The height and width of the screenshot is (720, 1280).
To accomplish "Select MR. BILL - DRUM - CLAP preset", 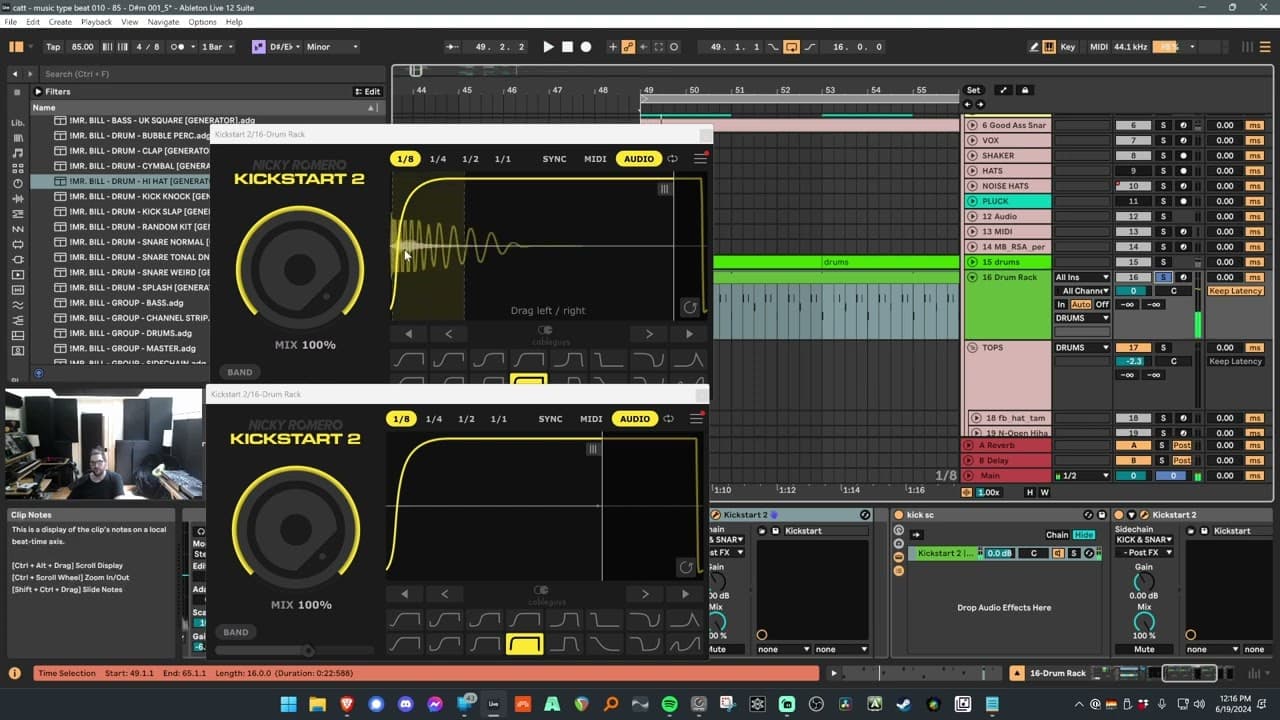I will 132,151.
